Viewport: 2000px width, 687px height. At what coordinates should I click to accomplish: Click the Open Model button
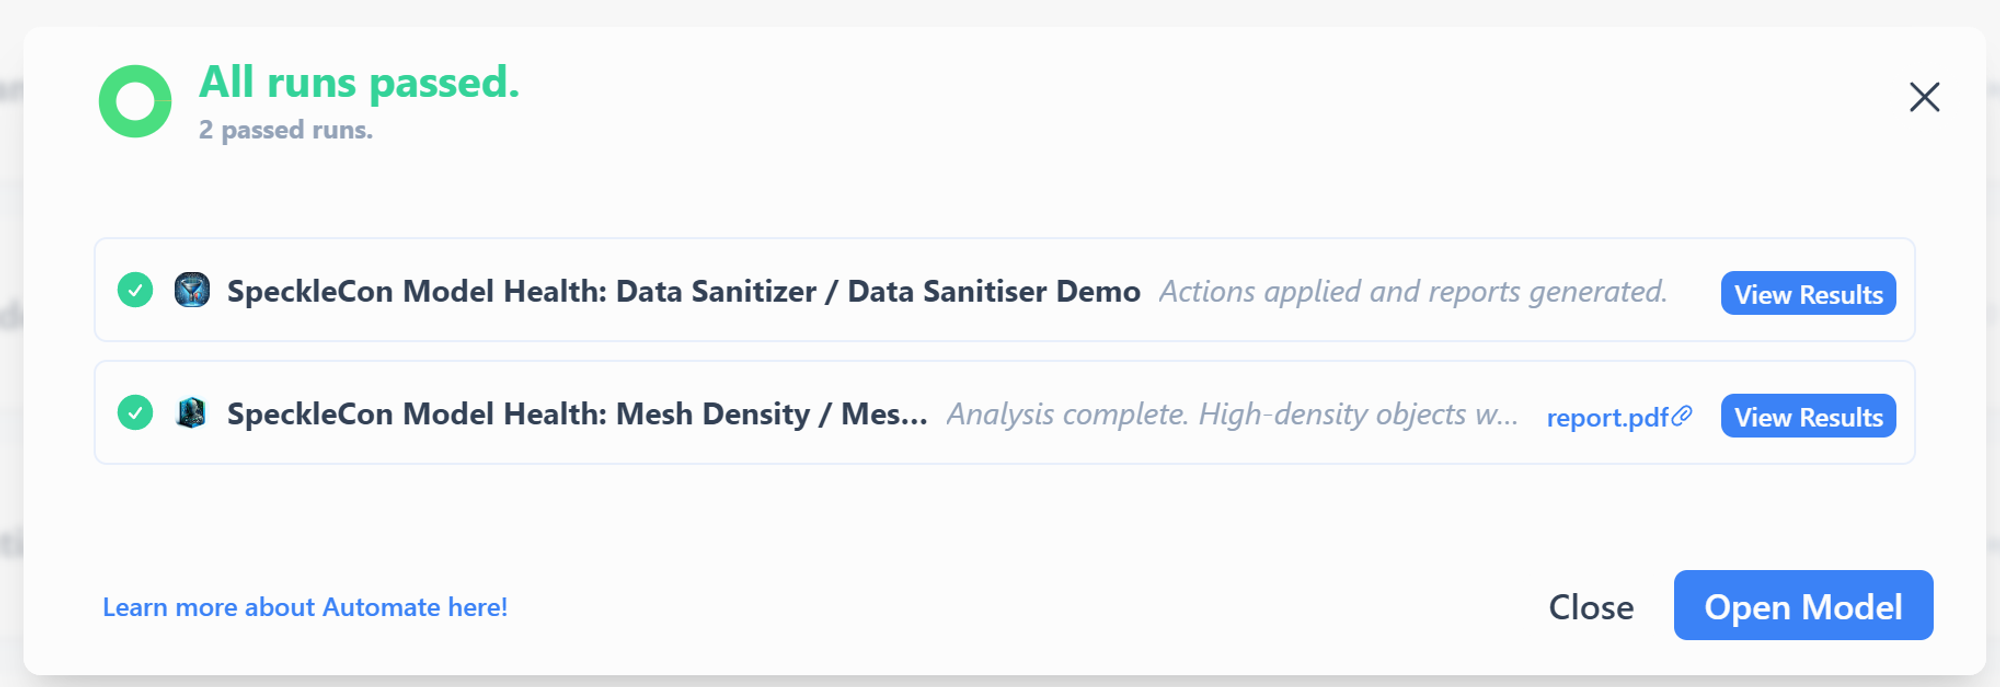pyautogui.click(x=1803, y=605)
